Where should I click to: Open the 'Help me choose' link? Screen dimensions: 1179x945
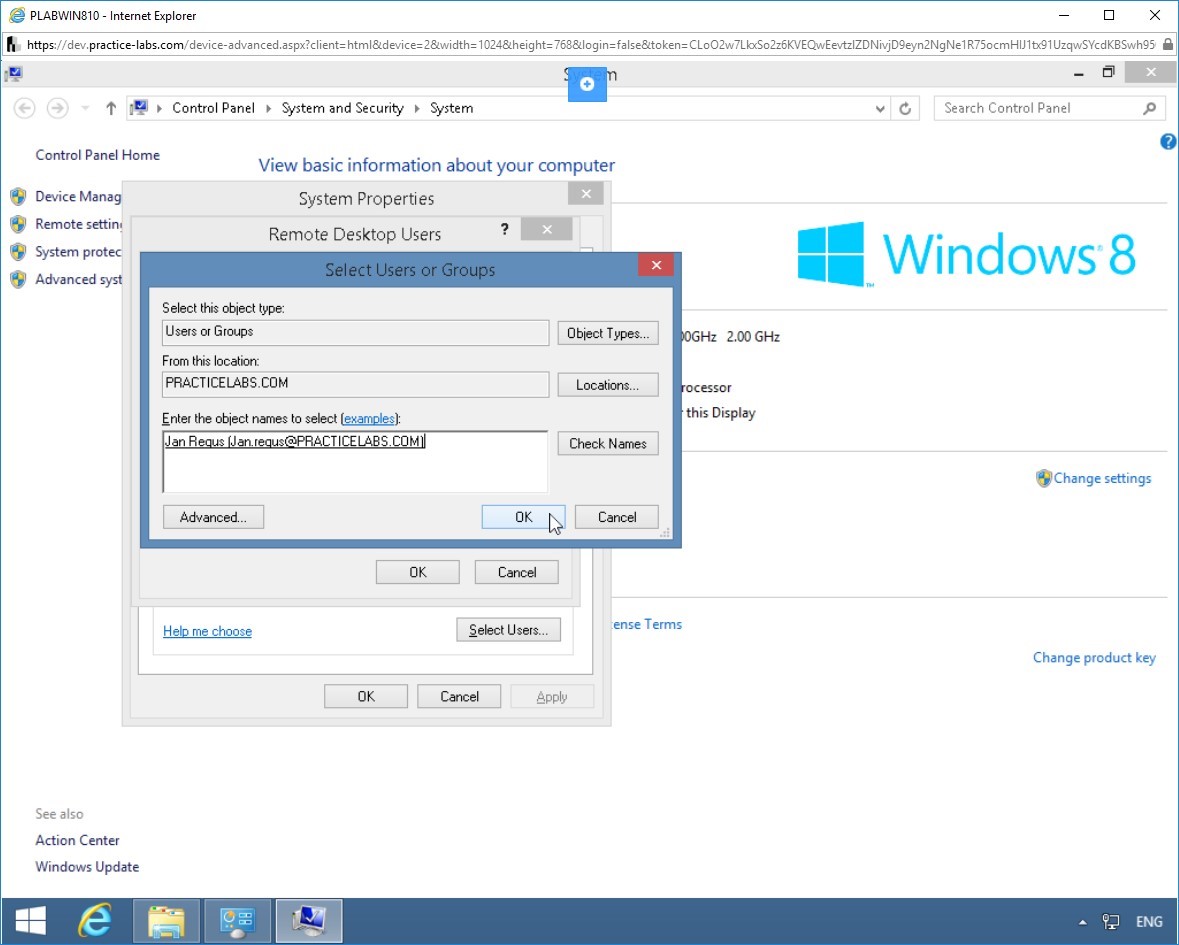coord(208,631)
